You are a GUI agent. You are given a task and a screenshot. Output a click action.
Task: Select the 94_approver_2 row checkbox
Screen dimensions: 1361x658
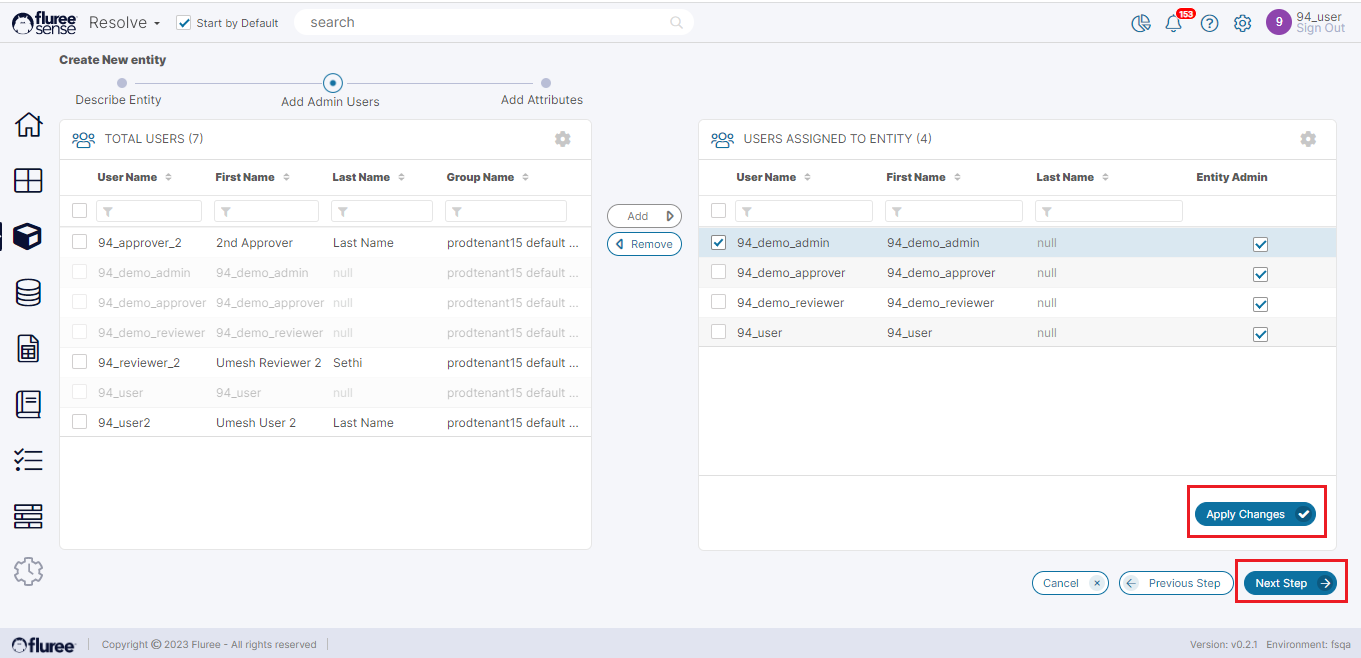pos(80,242)
